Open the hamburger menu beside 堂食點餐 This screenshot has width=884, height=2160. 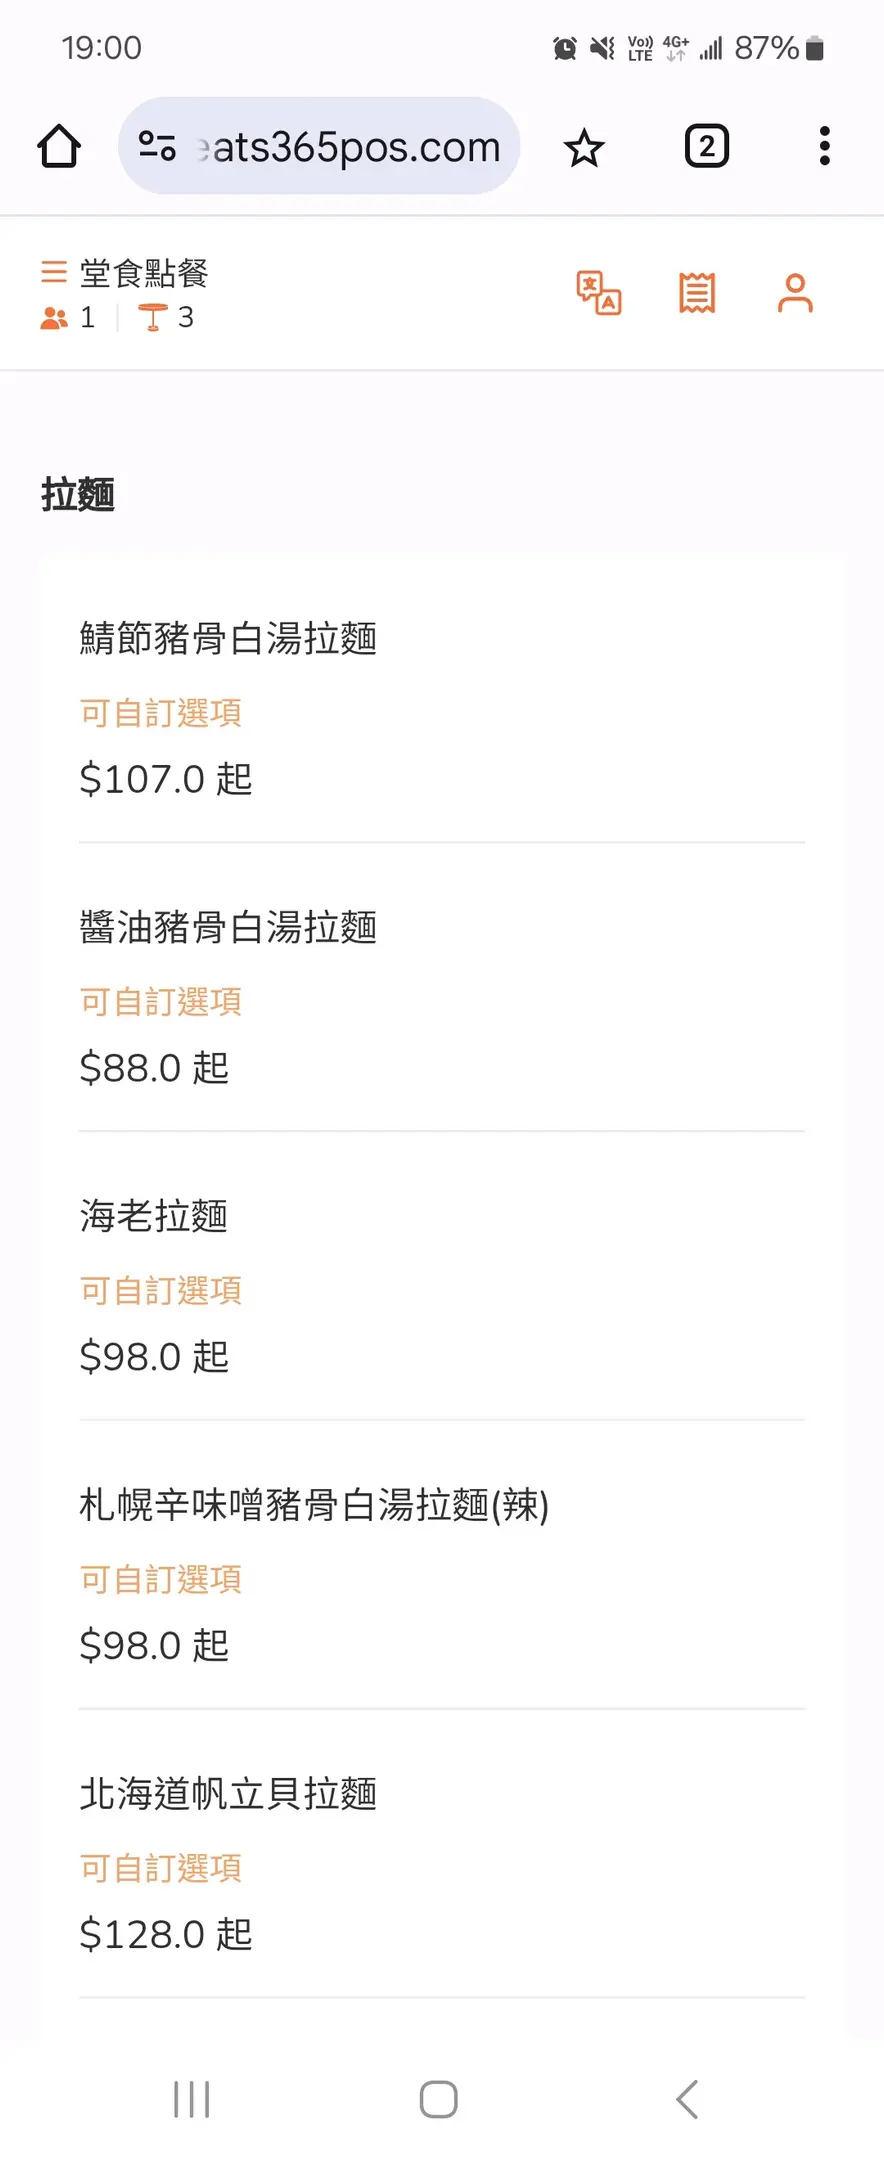(x=54, y=272)
